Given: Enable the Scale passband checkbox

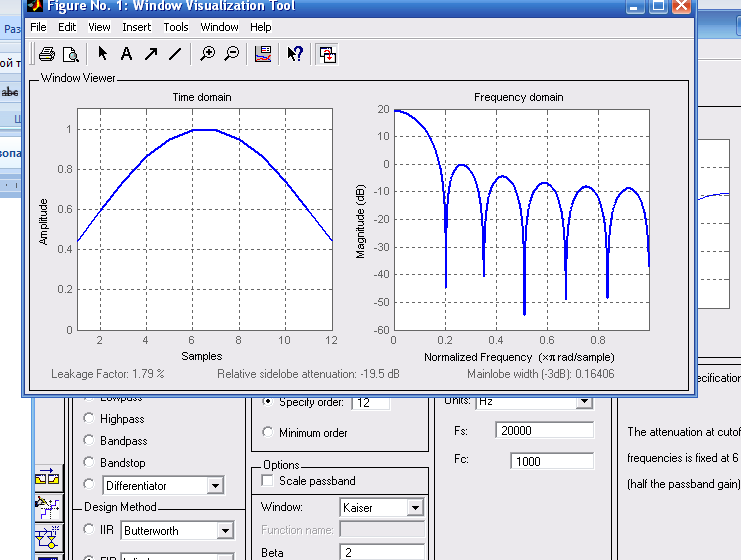Looking at the screenshot, I should [x=267, y=481].
